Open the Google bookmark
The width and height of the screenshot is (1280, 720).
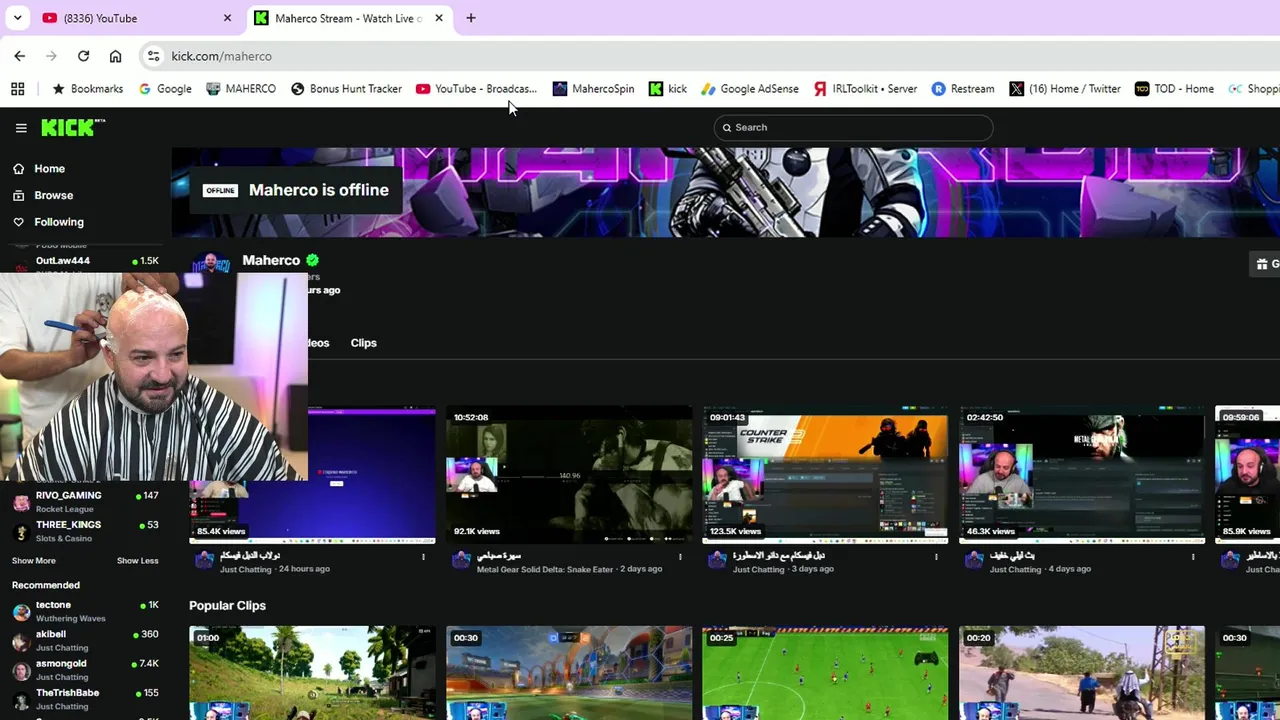click(x=165, y=89)
